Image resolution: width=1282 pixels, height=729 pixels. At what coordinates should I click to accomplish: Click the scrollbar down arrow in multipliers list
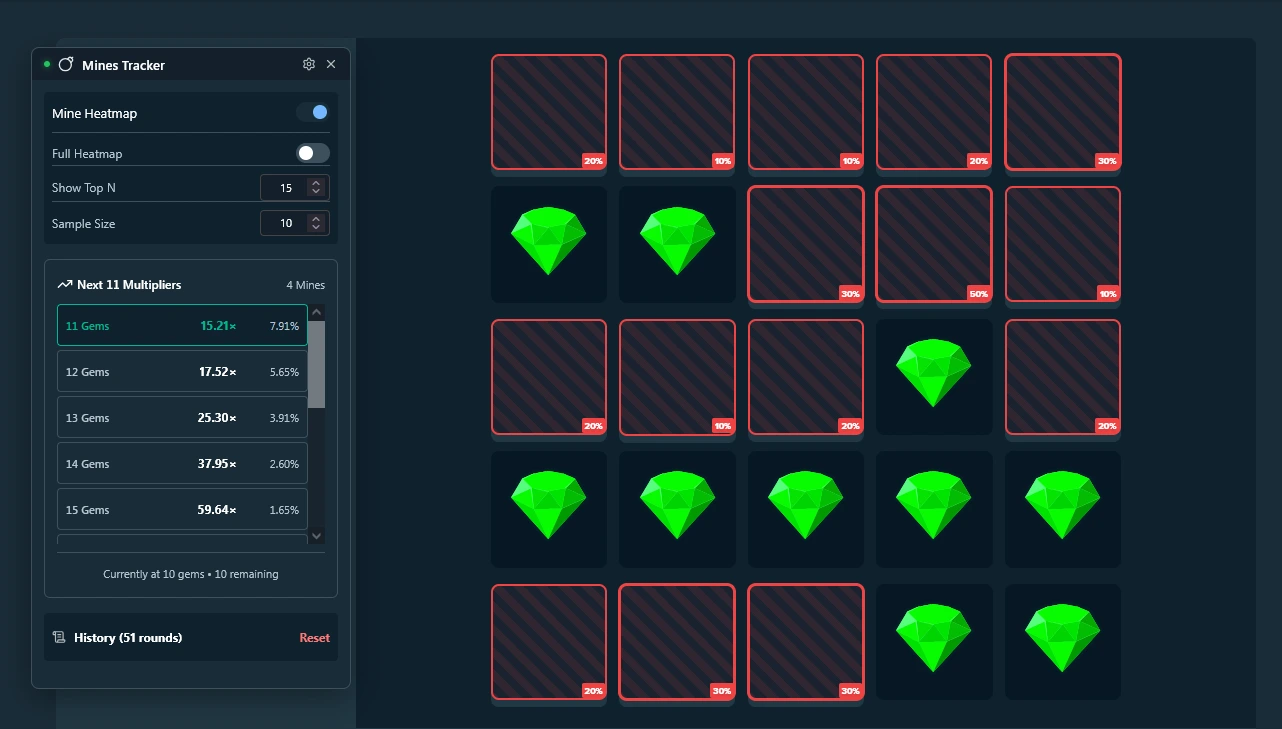316,536
